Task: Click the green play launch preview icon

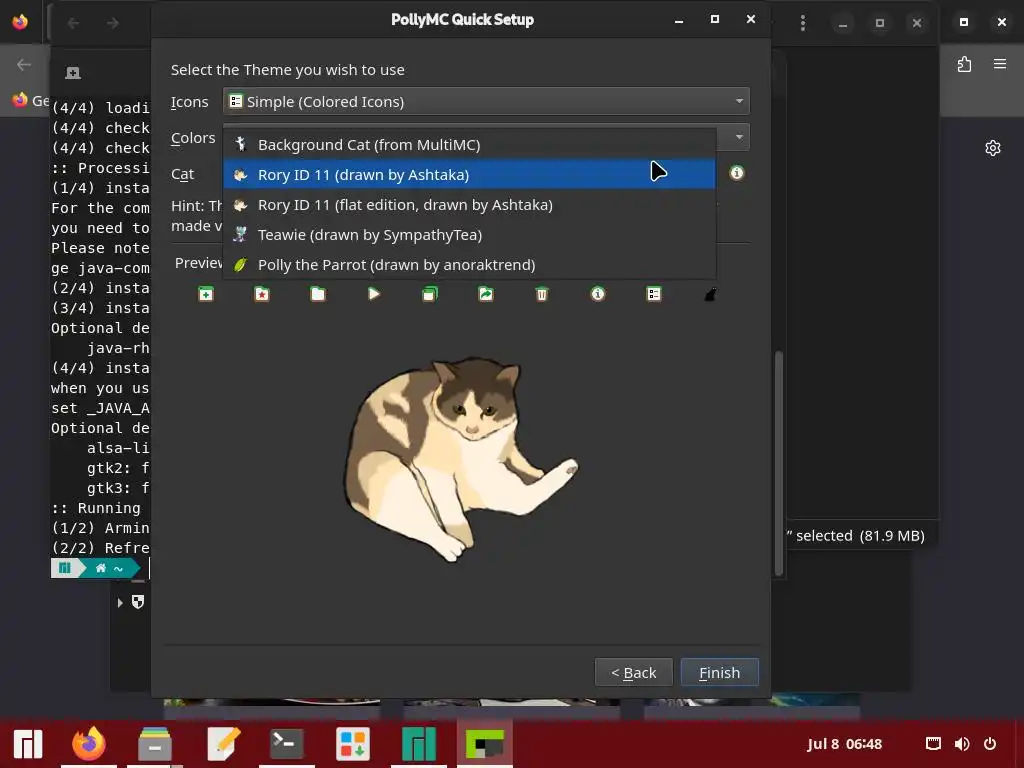Action: [x=374, y=294]
